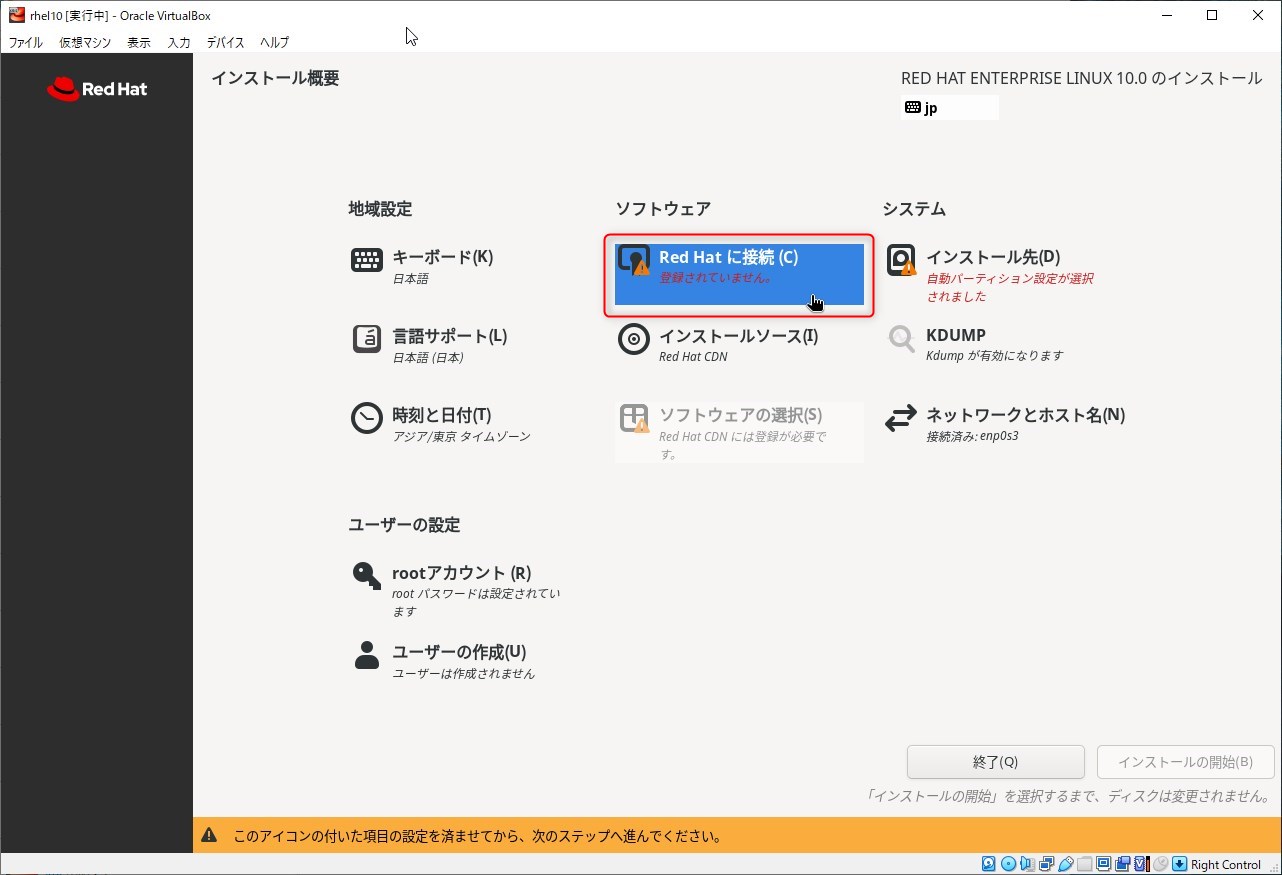Click Right Control host key indicator
This screenshot has height=875, width=1282.
coord(1225,865)
